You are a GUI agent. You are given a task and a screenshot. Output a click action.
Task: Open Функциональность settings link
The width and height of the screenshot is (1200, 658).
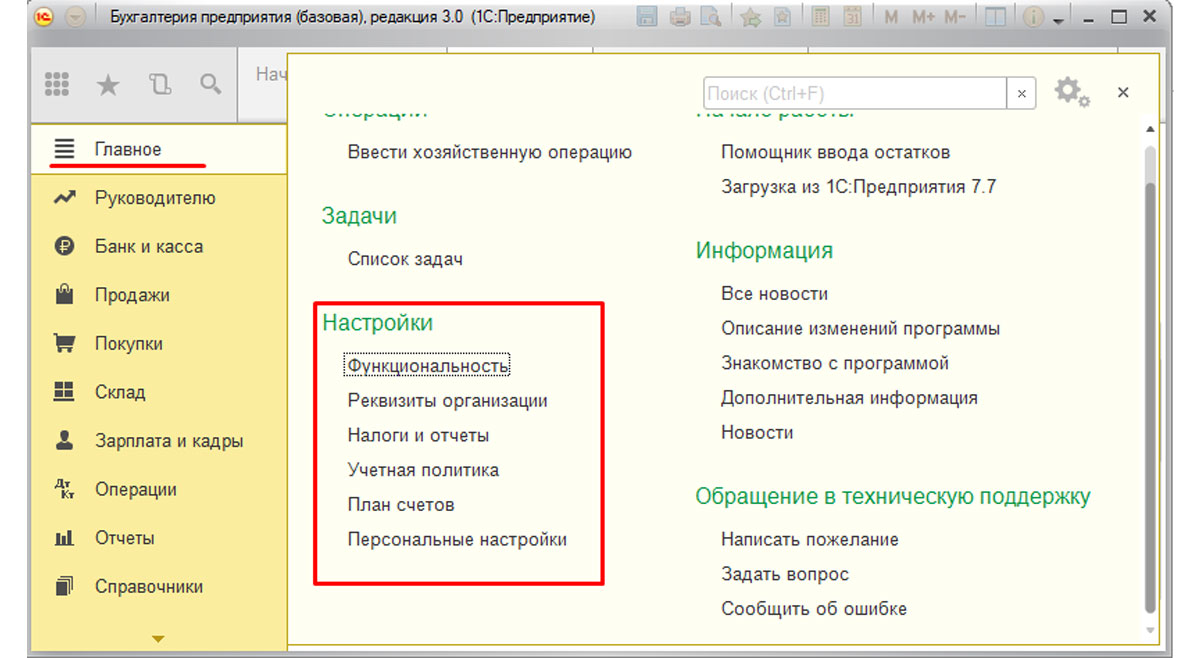pos(428,366)
